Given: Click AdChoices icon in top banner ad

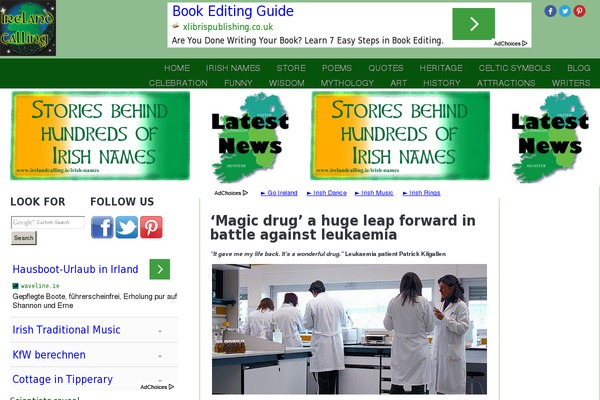Looking at the screenshot, I should coord(525,44).
